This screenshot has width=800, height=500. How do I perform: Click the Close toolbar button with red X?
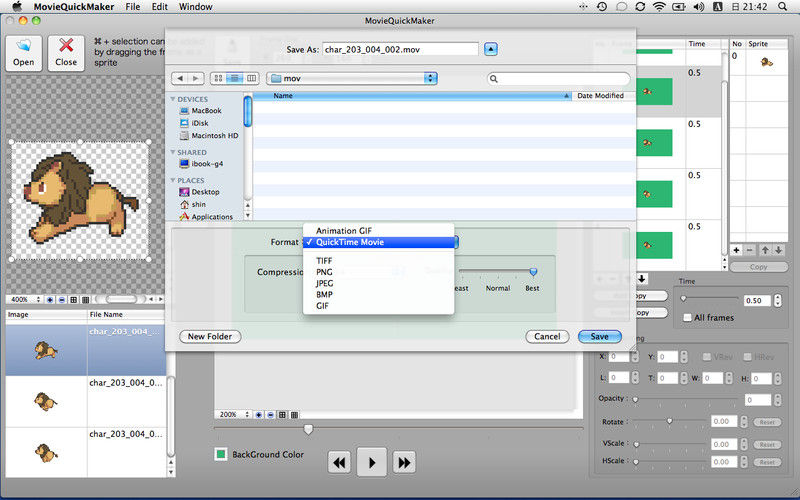(x=66, y=53)
